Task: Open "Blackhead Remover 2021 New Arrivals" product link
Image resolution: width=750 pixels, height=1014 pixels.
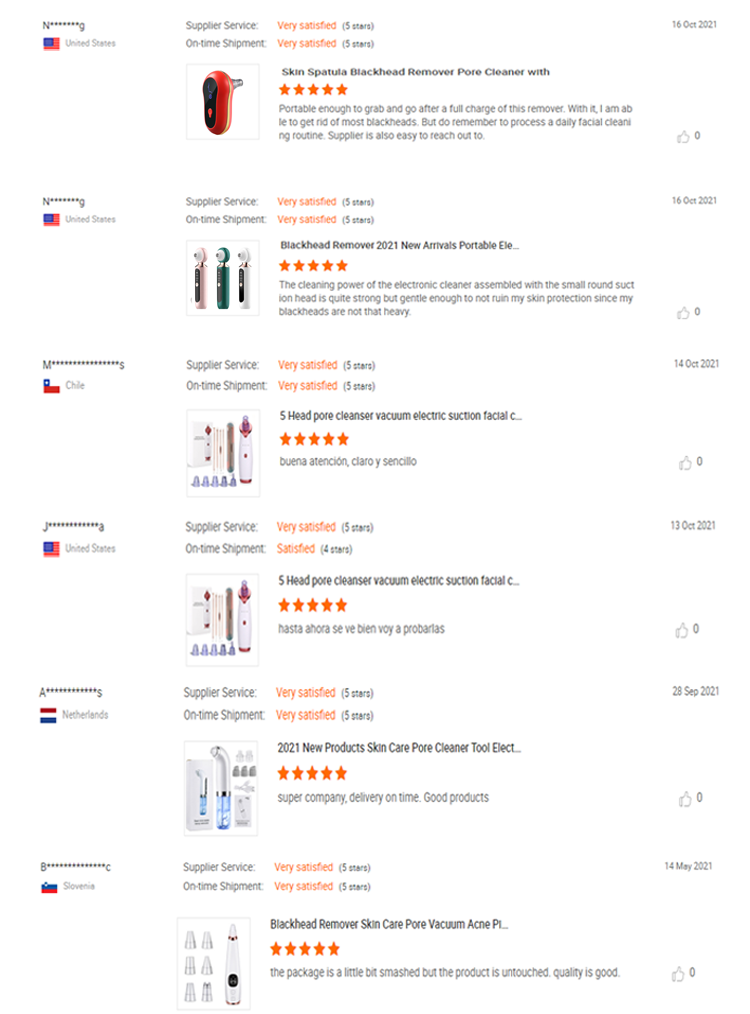Action: pyautogui.click(x=399, y=245)
